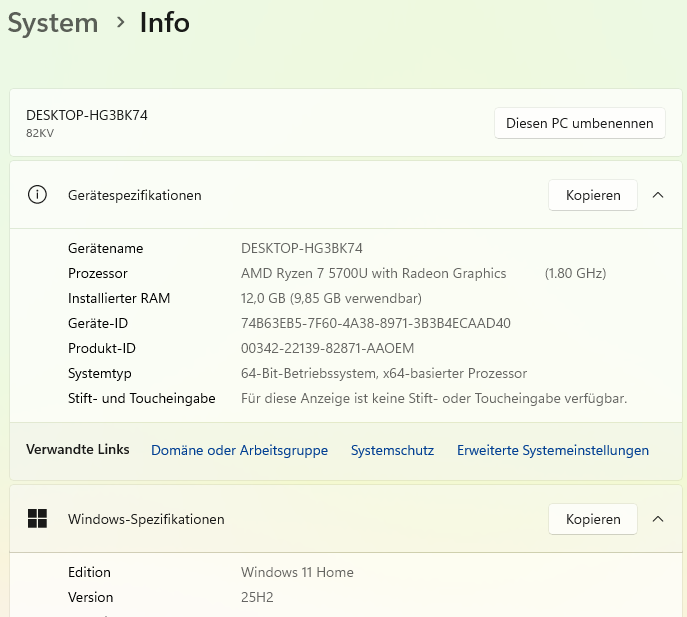Viewport: 687px width, 617px height.
Task: Select Produkt-ID value 00342-22139-82871-AAOEM
Action: (x=327, y=348)
